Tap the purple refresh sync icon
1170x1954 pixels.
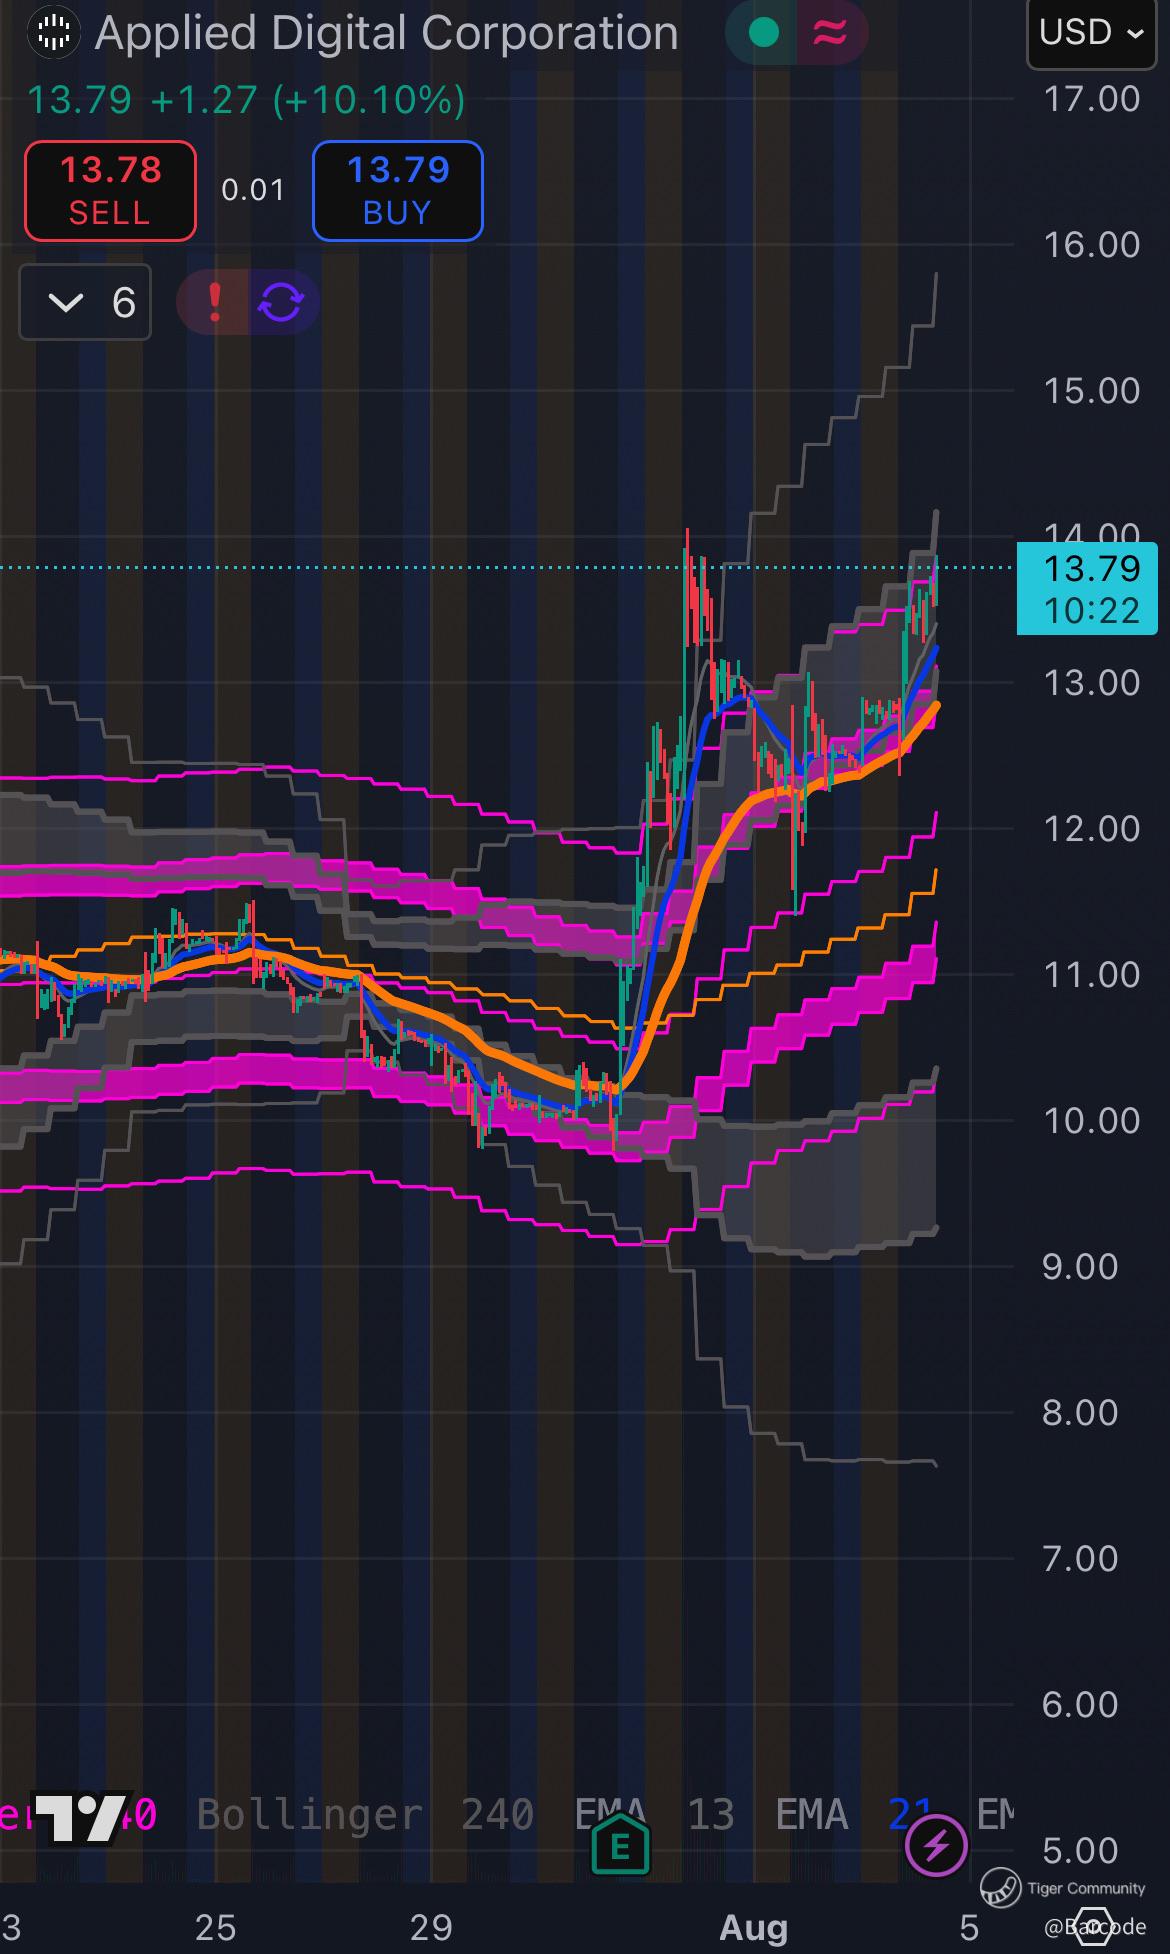tap(281, 302)
